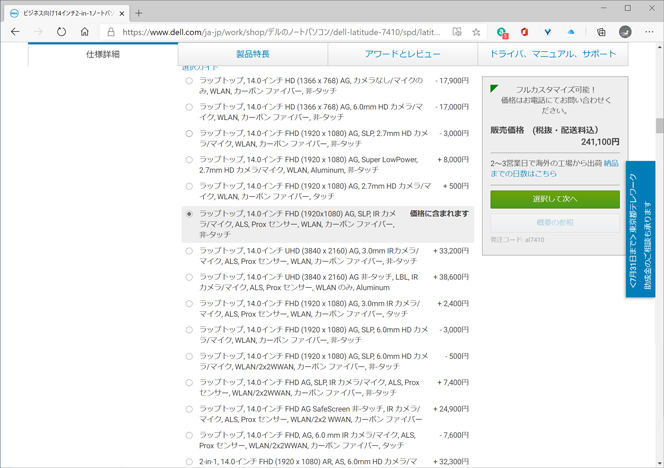Select the FHD WLAN/2x2WWAN option at -500円

189,356
